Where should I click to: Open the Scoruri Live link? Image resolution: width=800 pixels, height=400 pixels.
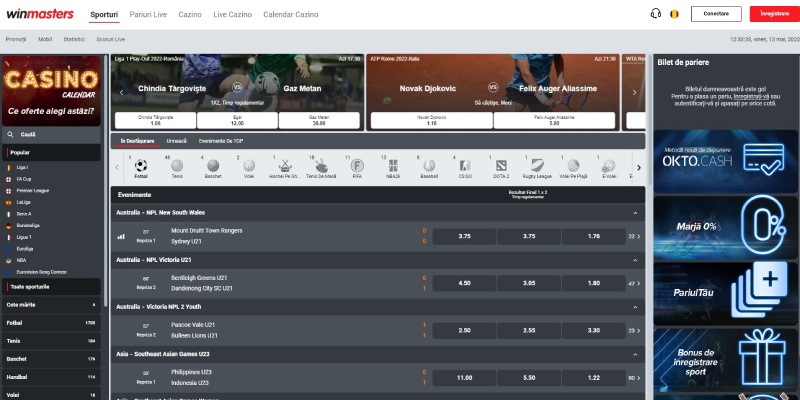coord(110,39)
